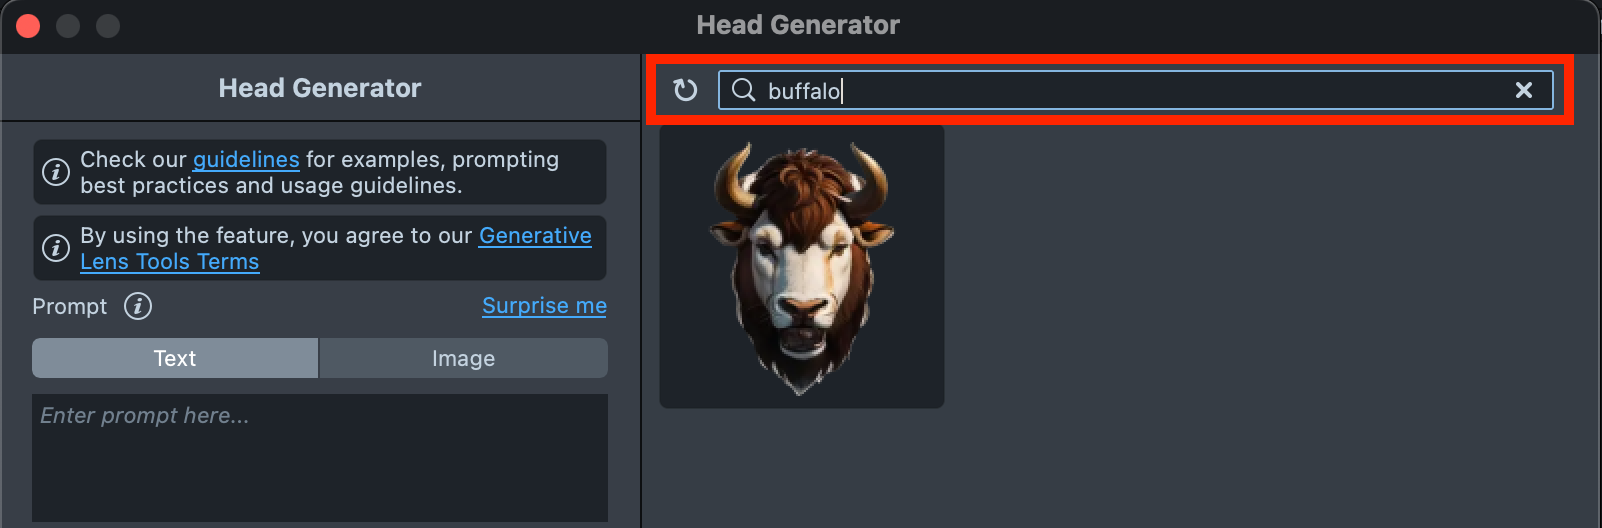Clear the buffalo search with the X icon
The height and width of the screenshot is (528, 1602).
(1524, 90)
